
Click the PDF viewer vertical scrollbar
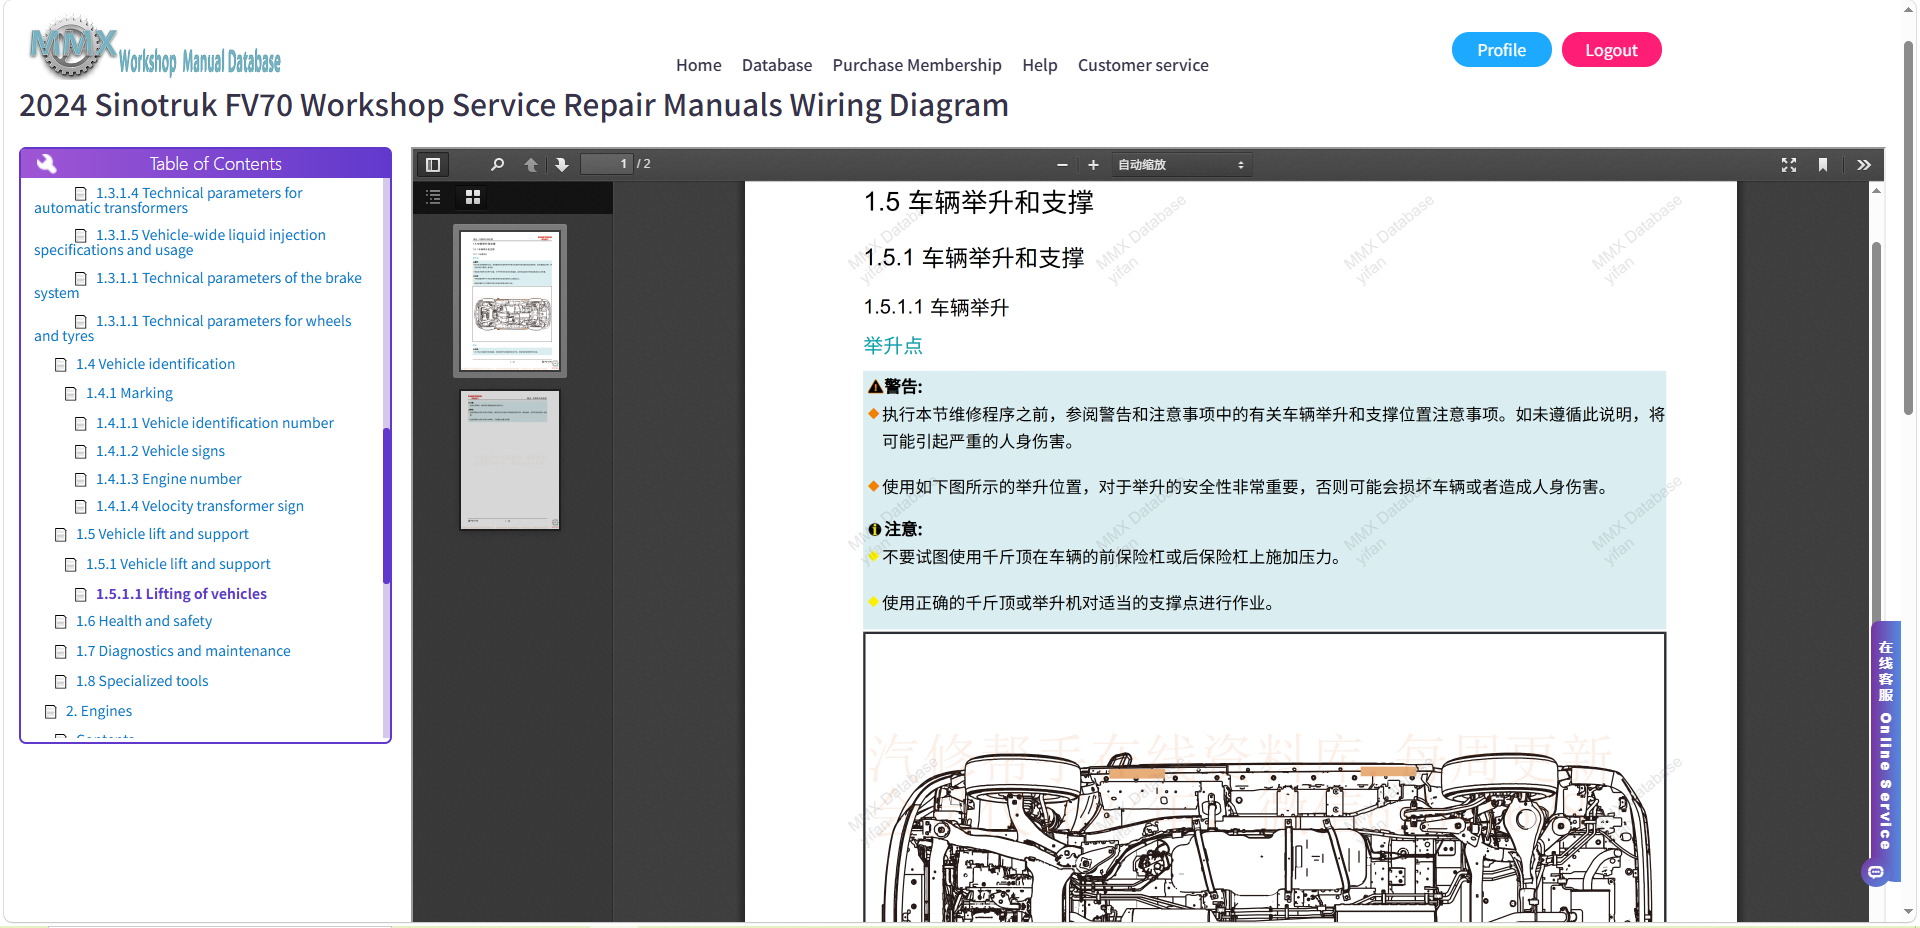pyautogui.click(x=1877, y=430)
